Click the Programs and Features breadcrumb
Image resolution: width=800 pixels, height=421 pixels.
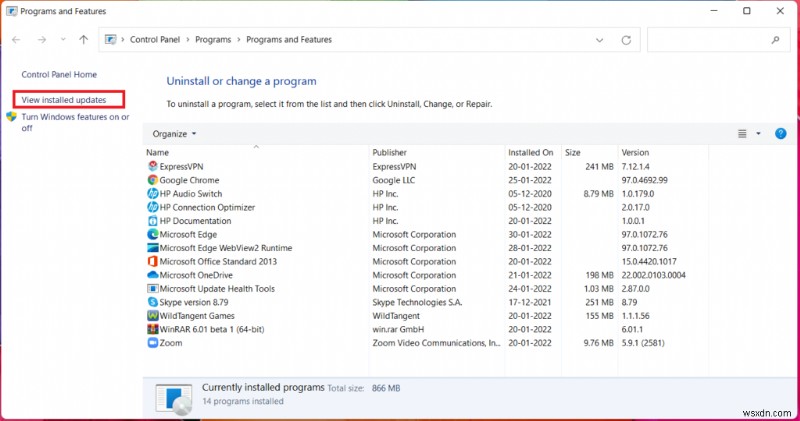point(289,40)
